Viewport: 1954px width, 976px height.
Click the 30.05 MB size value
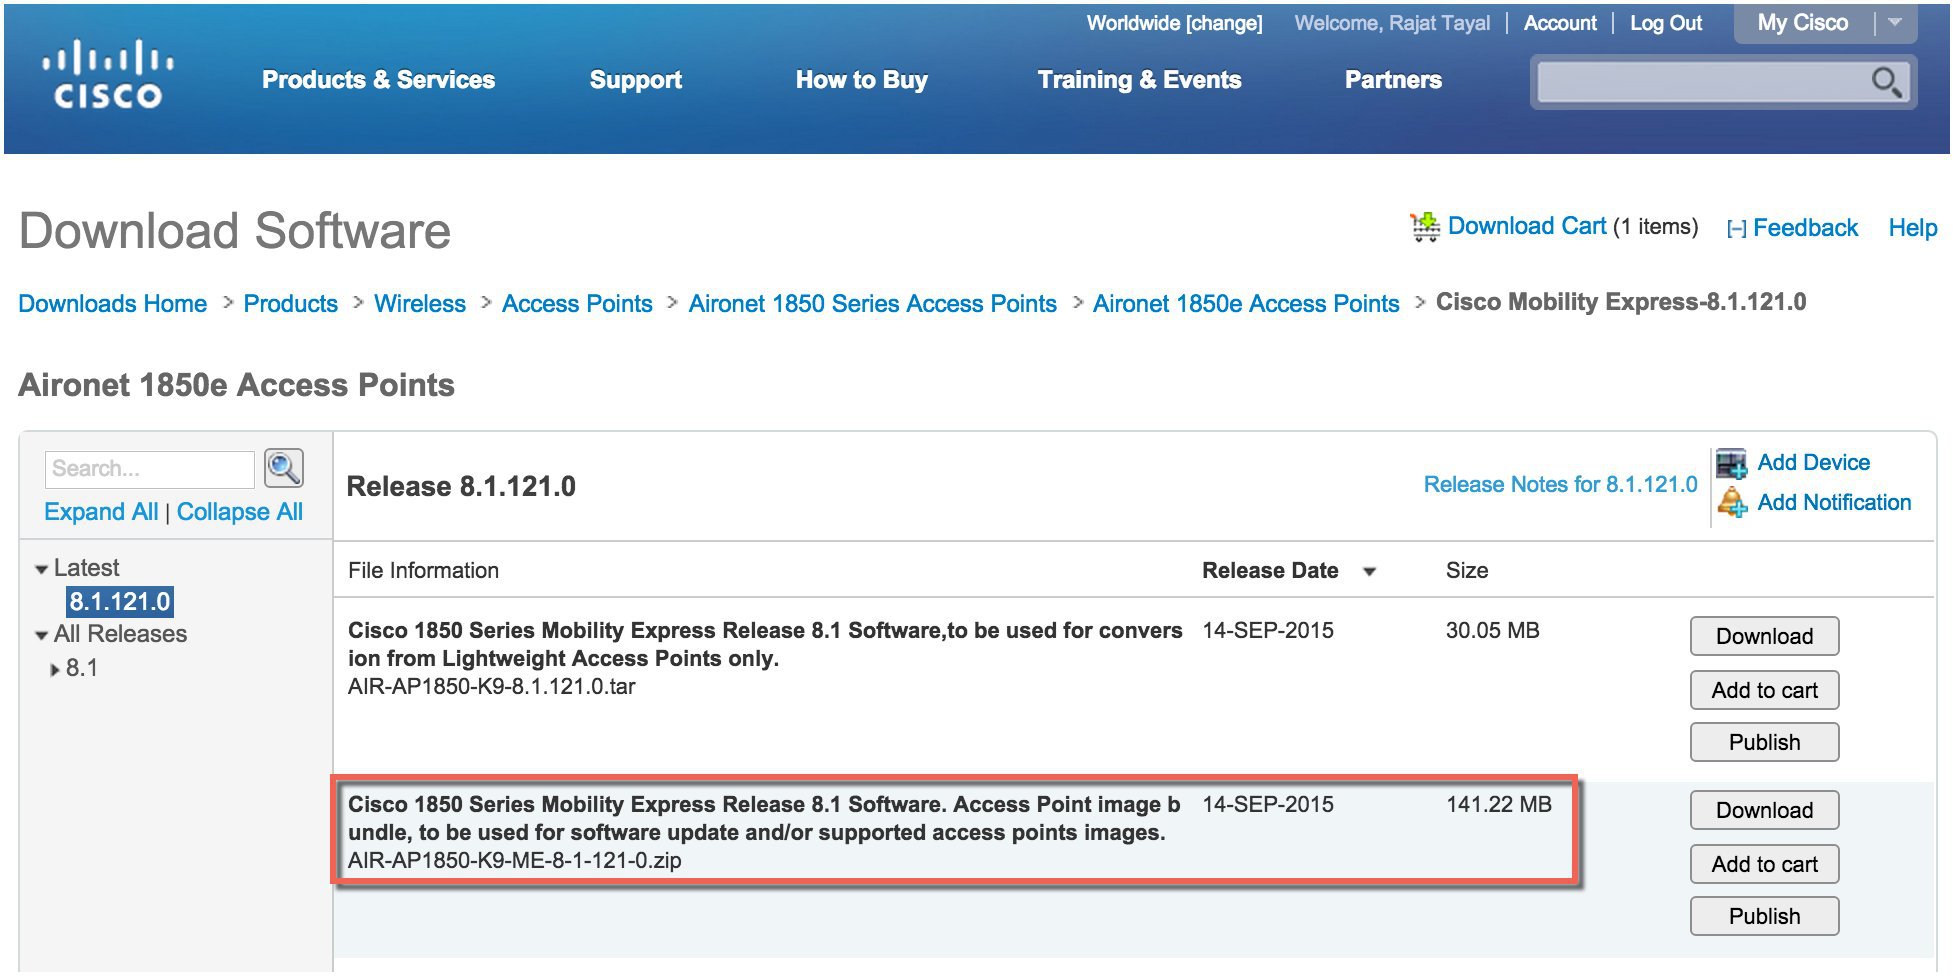tap(1493, 631)
